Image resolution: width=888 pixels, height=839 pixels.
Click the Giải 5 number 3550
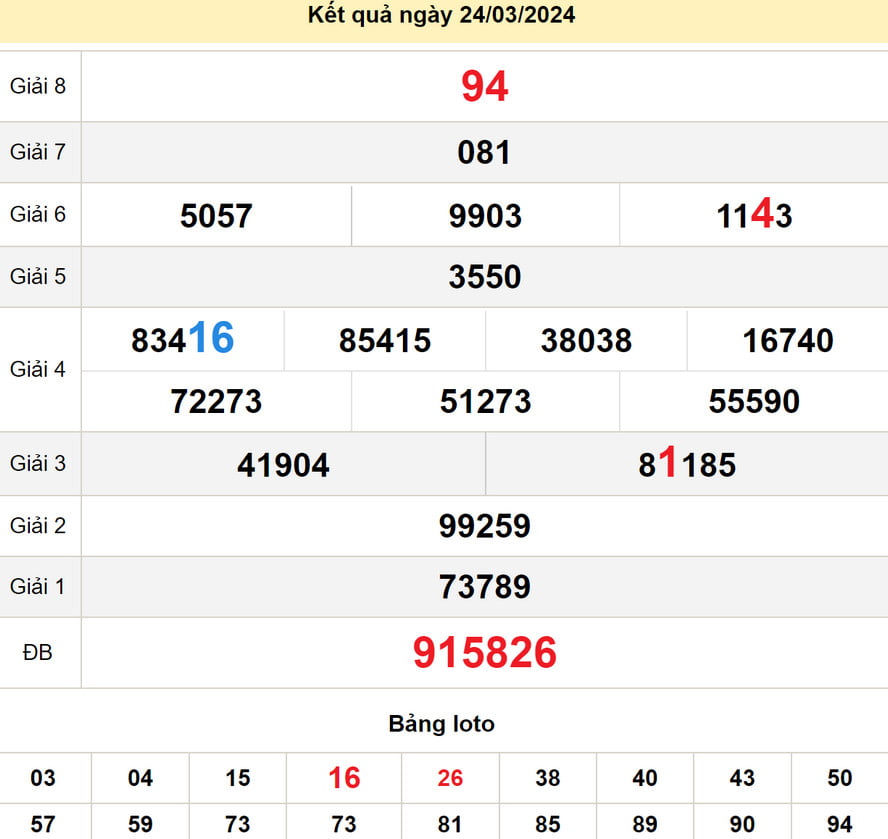pos(485,277)
